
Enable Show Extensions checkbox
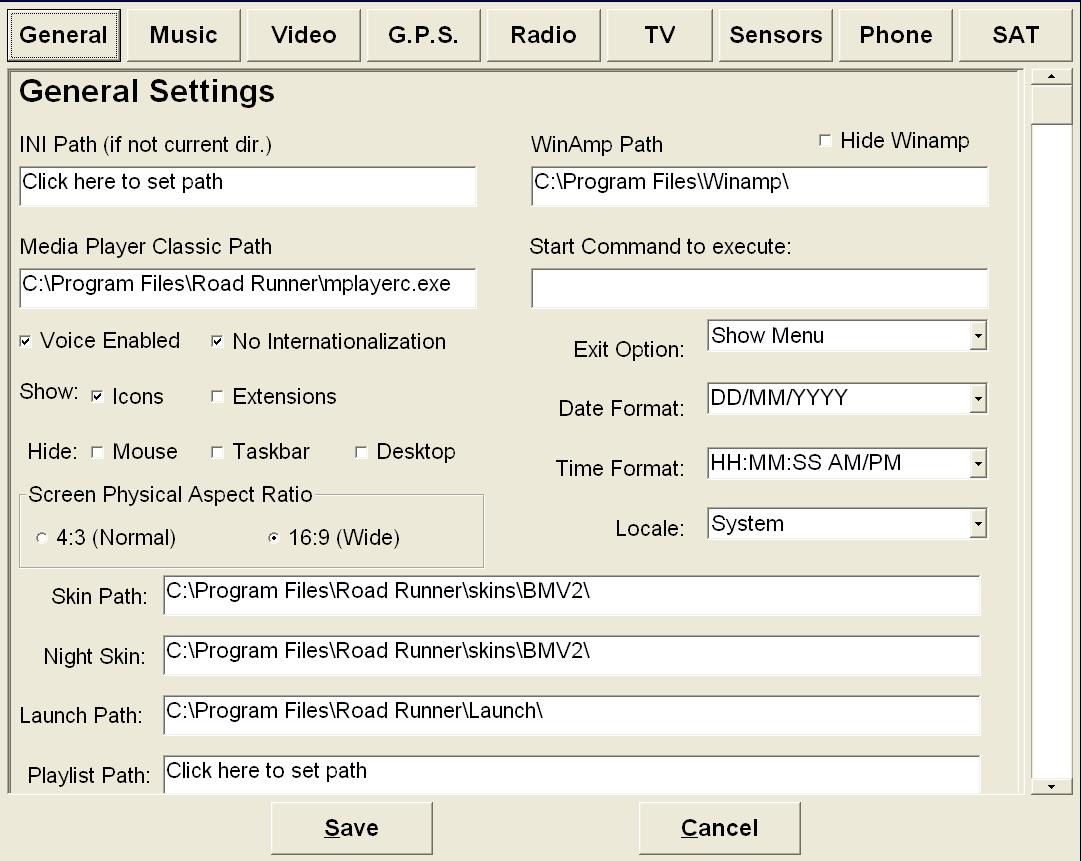click(x=217, y=397)
